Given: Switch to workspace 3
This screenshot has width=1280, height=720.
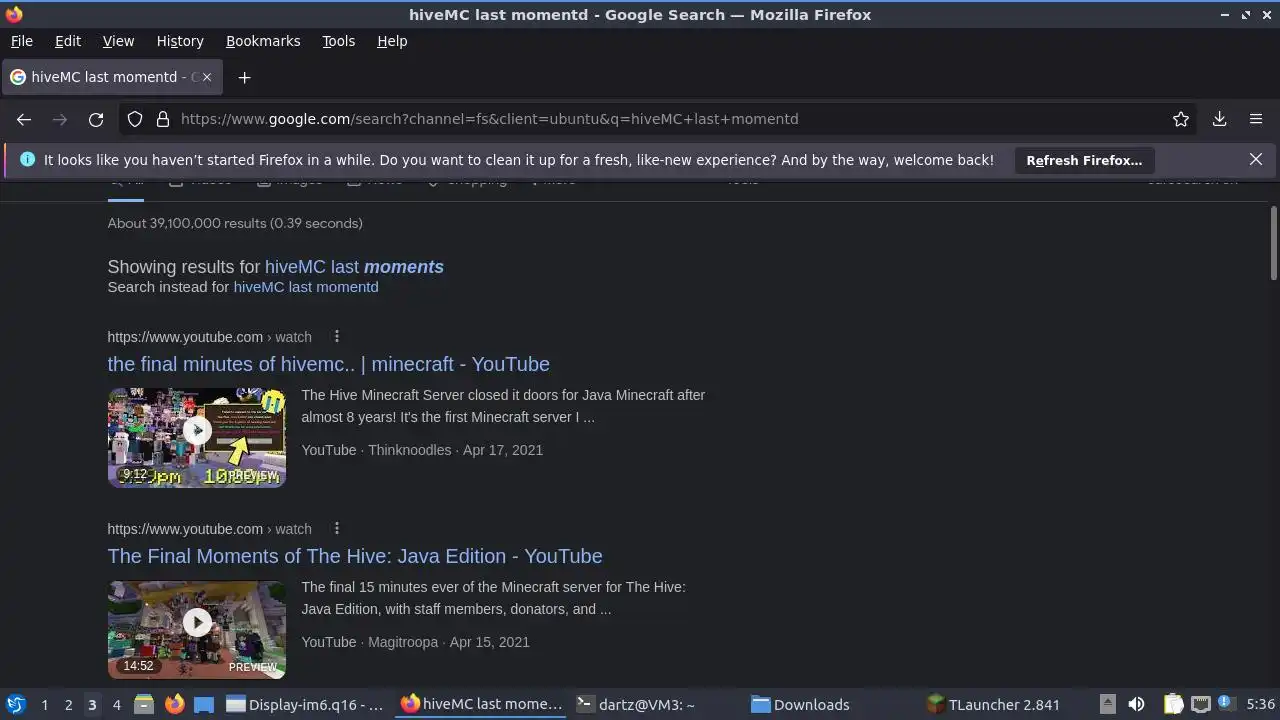Looking at the screenshot, I should [x=92, y=705].
